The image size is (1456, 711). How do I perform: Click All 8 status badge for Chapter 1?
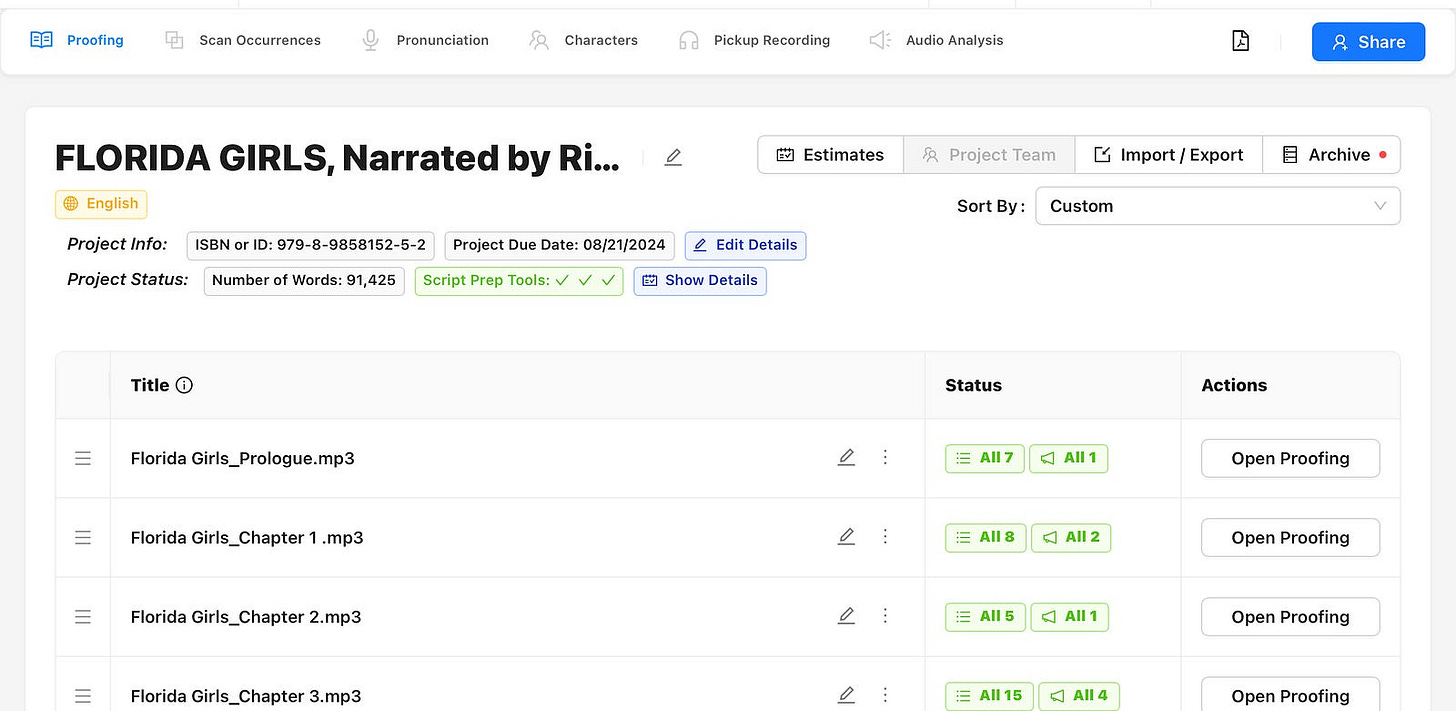pos(986,537)
